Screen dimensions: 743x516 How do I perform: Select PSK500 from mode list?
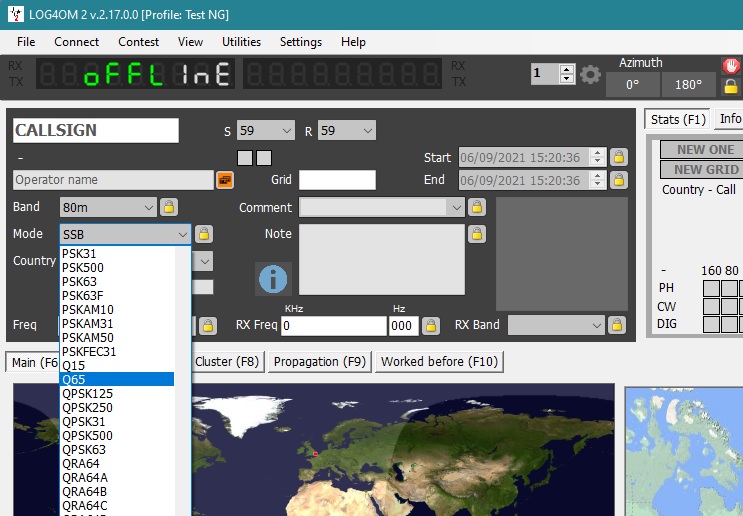pyautogui.click(x=118, y=267)
